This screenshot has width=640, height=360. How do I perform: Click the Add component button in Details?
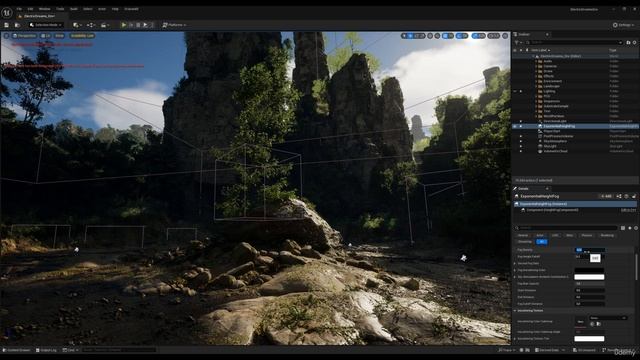pos(606,196)
